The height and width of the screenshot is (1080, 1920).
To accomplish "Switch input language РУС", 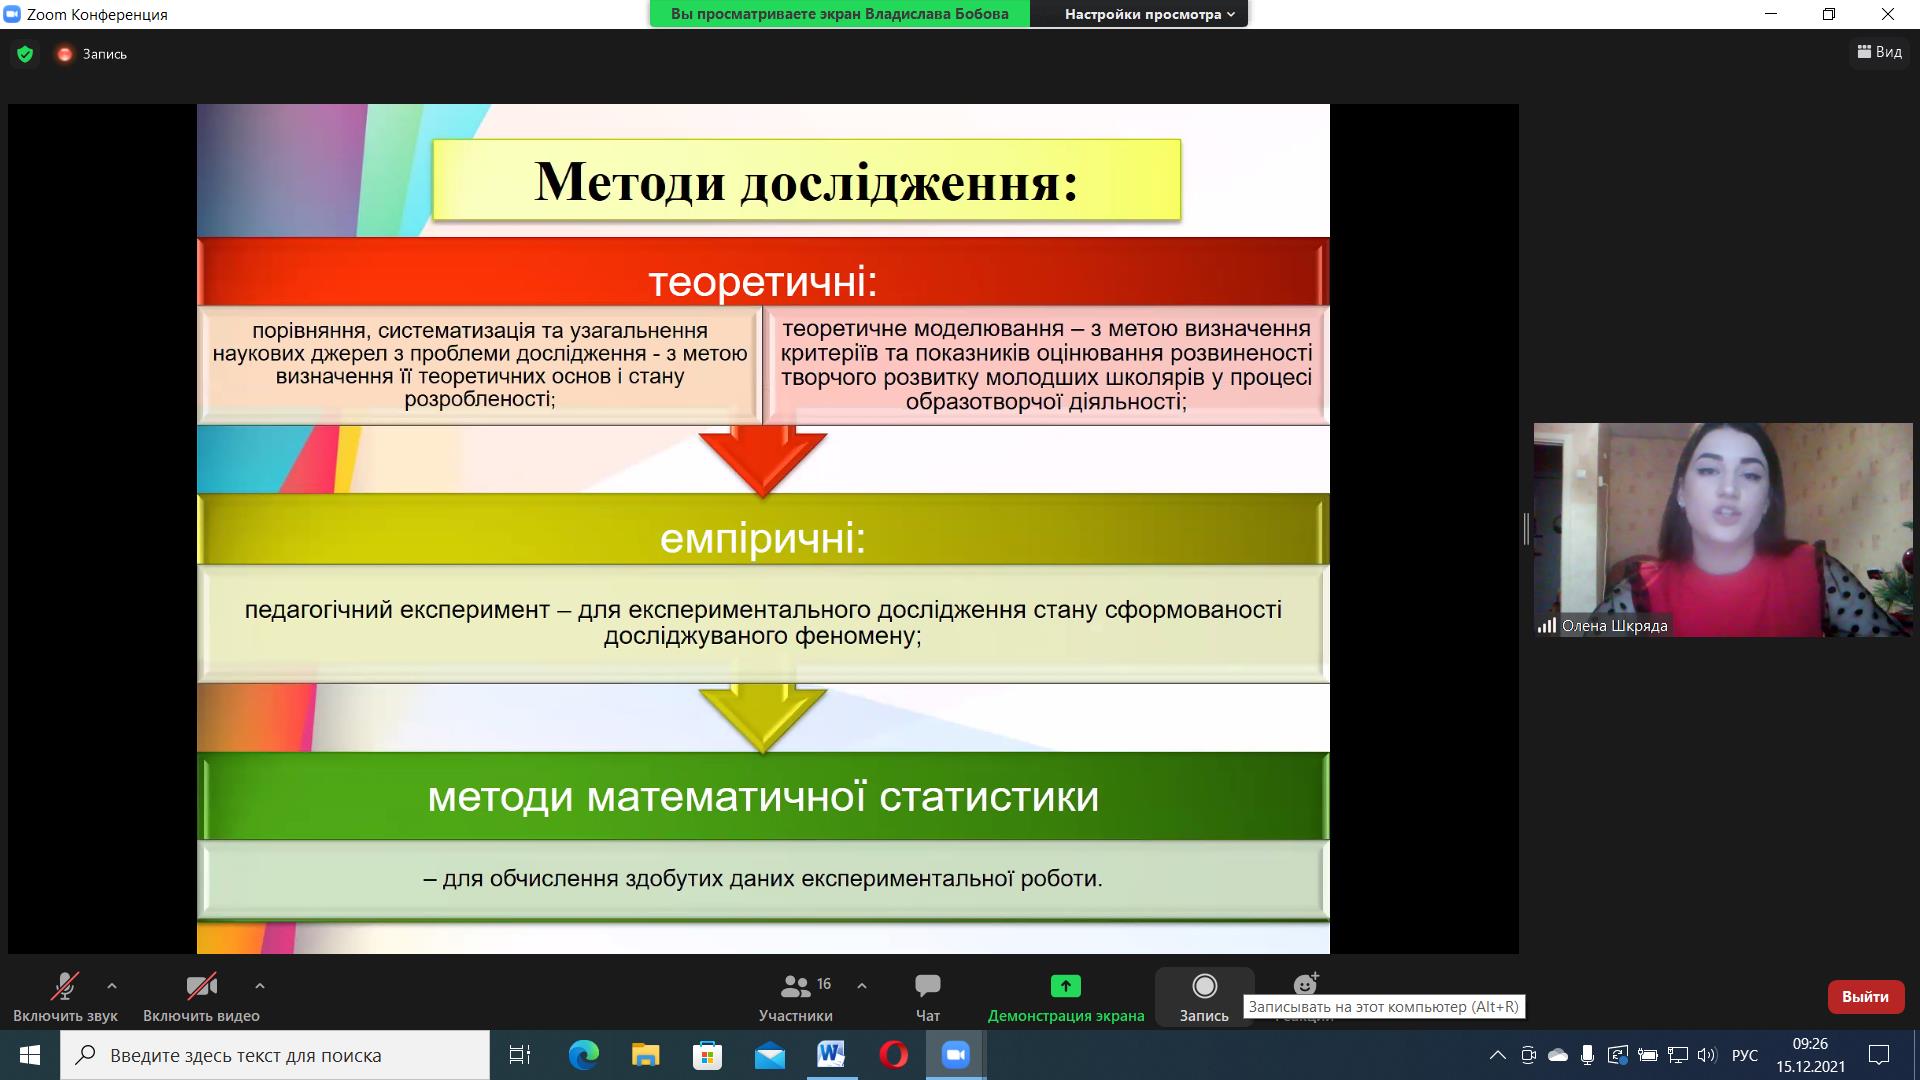I will (x=1745, y=1055).
